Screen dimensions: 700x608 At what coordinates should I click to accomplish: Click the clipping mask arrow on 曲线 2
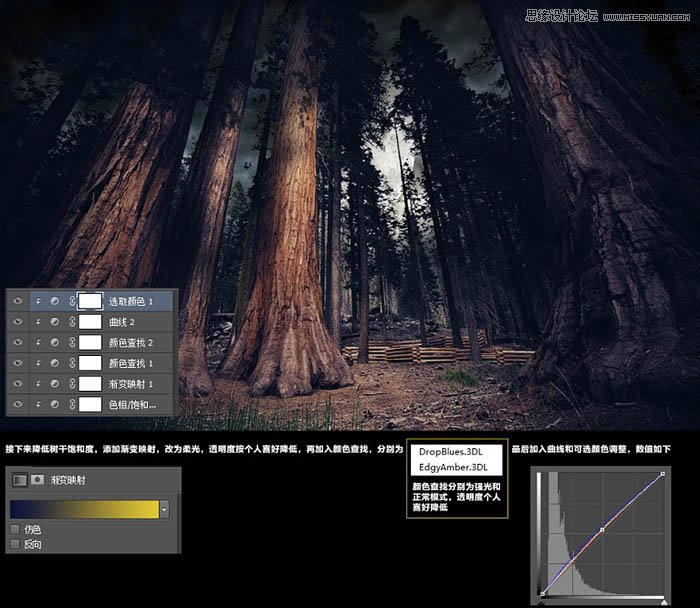point(38,322)
